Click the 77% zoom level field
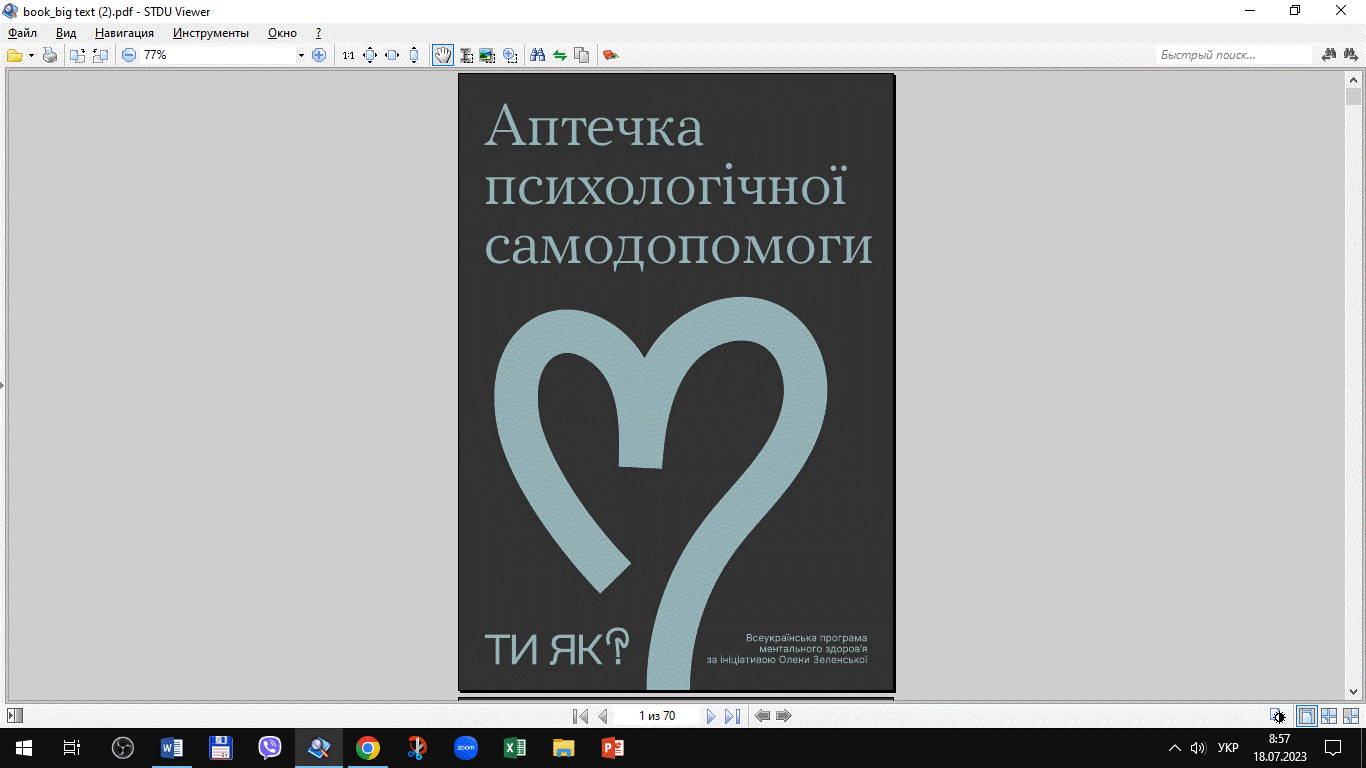 [x=217, y=55]
